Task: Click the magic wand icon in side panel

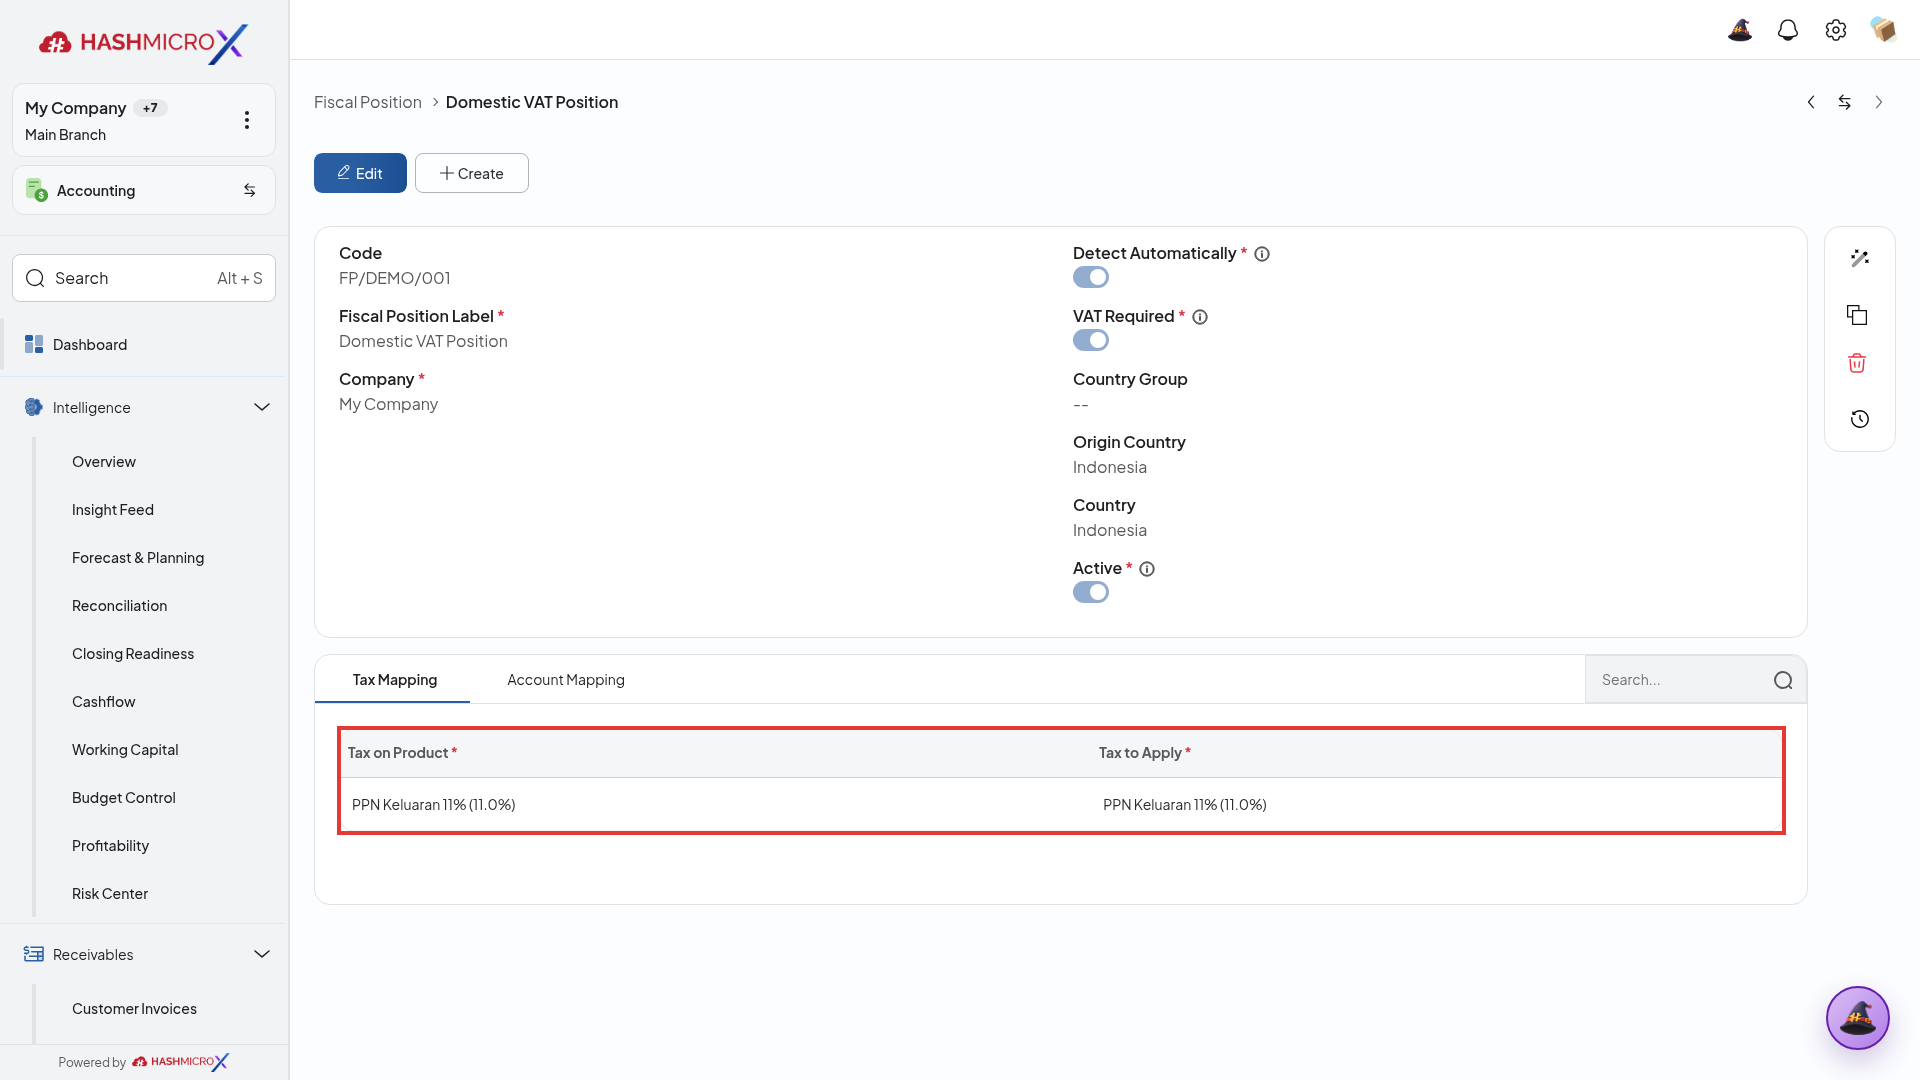Action: [1859, 258]
